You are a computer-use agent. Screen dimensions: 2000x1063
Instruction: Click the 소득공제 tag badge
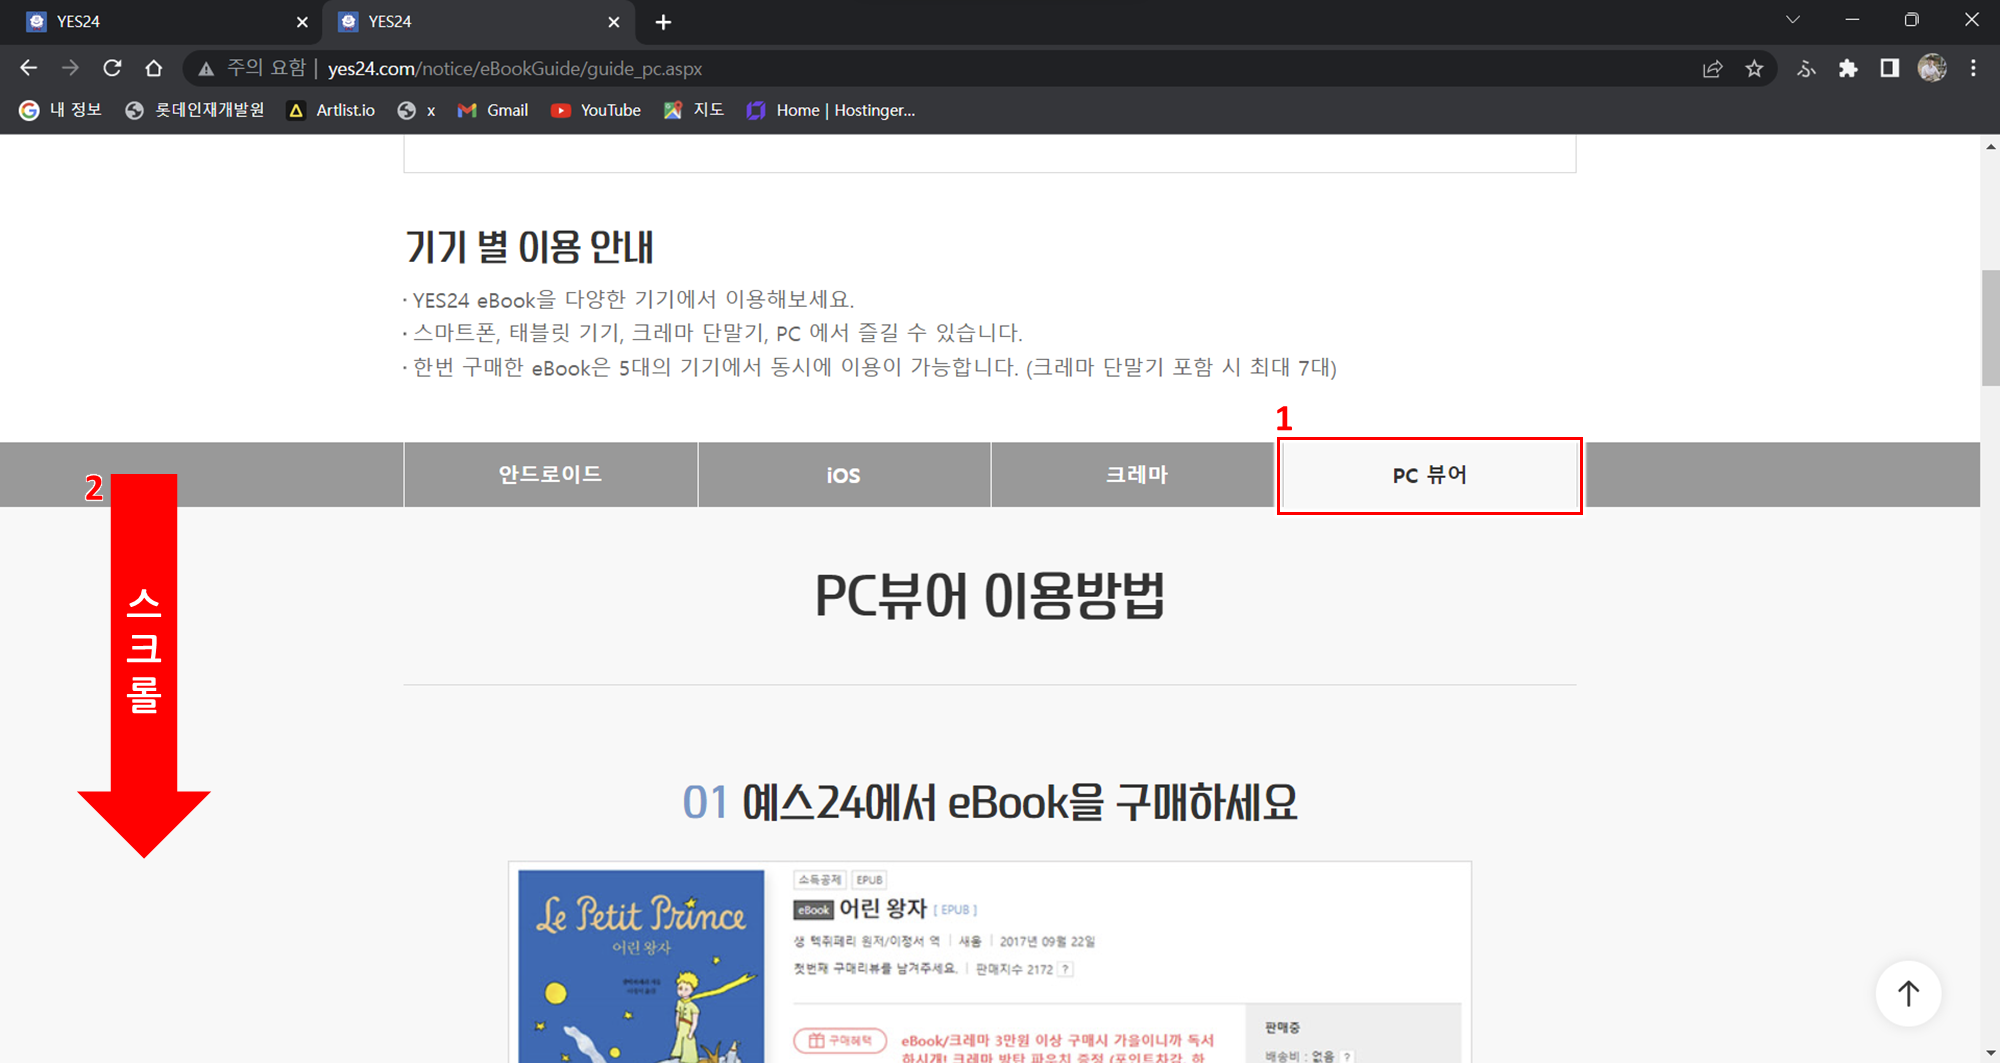pyautogui.click(x=820, y=880)
